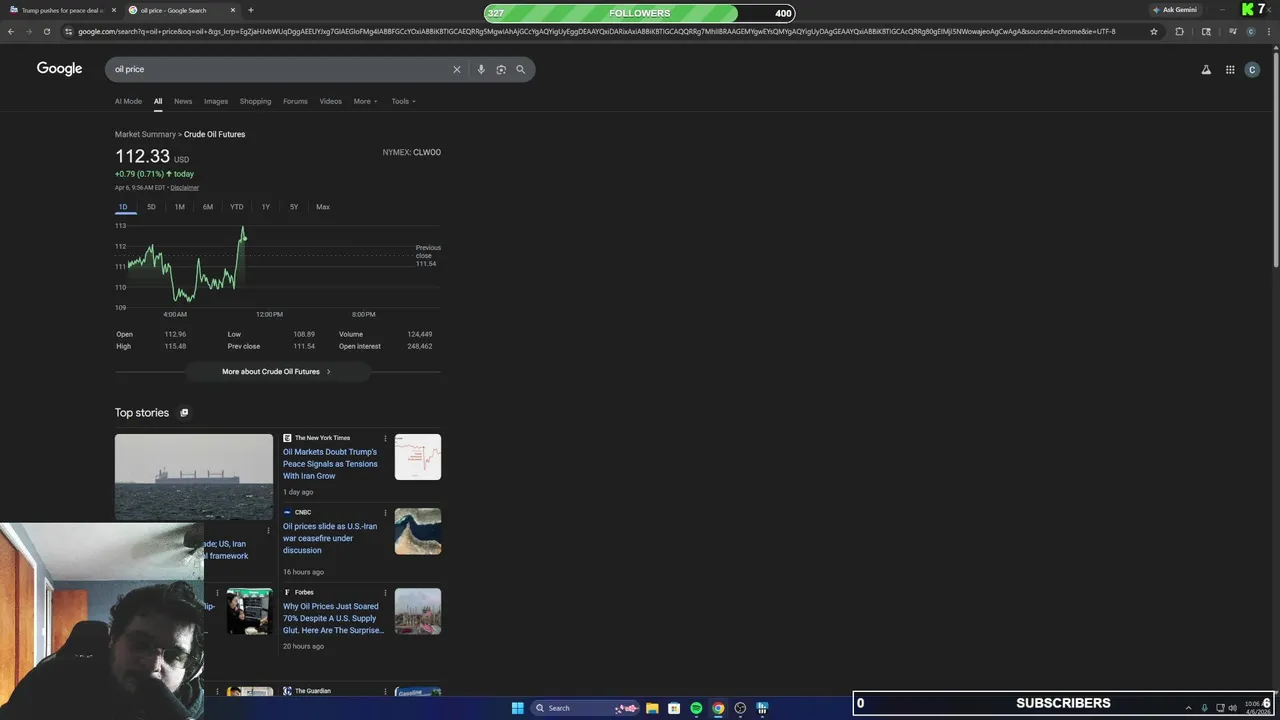Select the Images results tab
This screenshot has width=1280, height=720.
tap(216, 101)
